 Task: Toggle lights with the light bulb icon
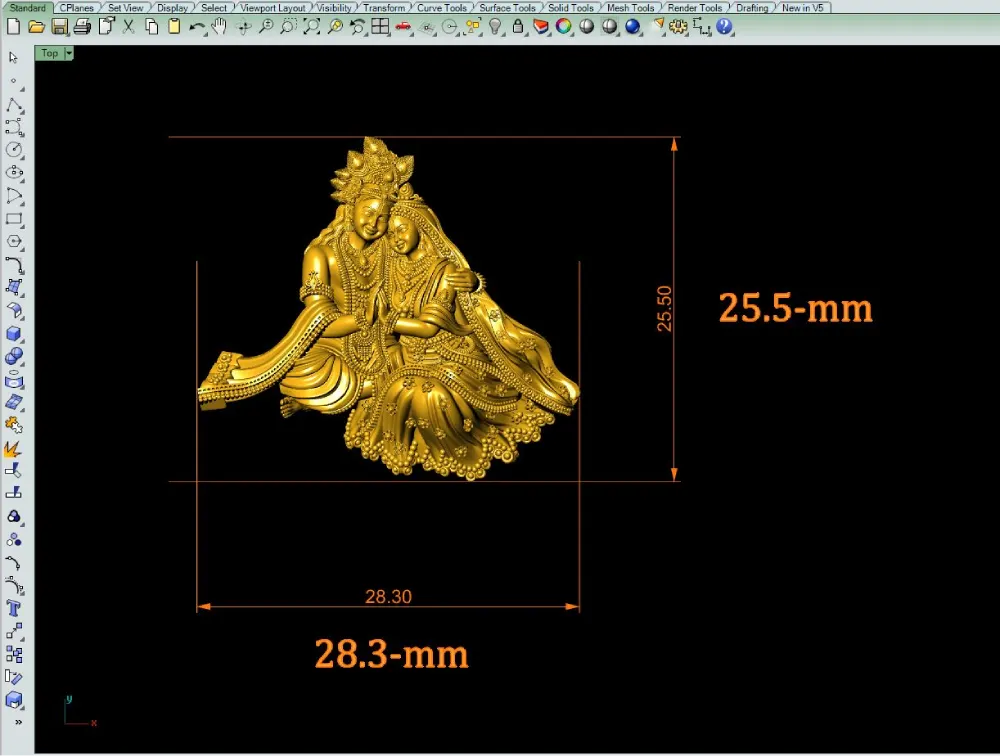click(495, 27)
